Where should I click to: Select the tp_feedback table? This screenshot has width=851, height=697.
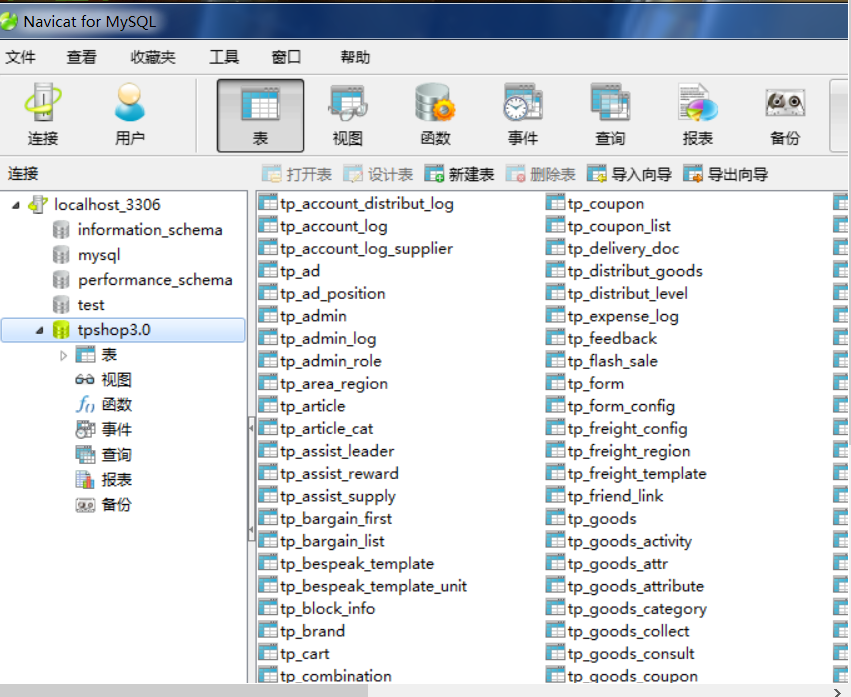pos(612,339)
